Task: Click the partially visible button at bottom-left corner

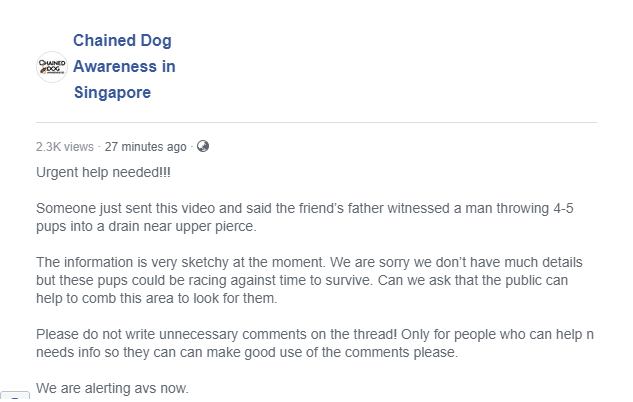Action: click(15, 396)
